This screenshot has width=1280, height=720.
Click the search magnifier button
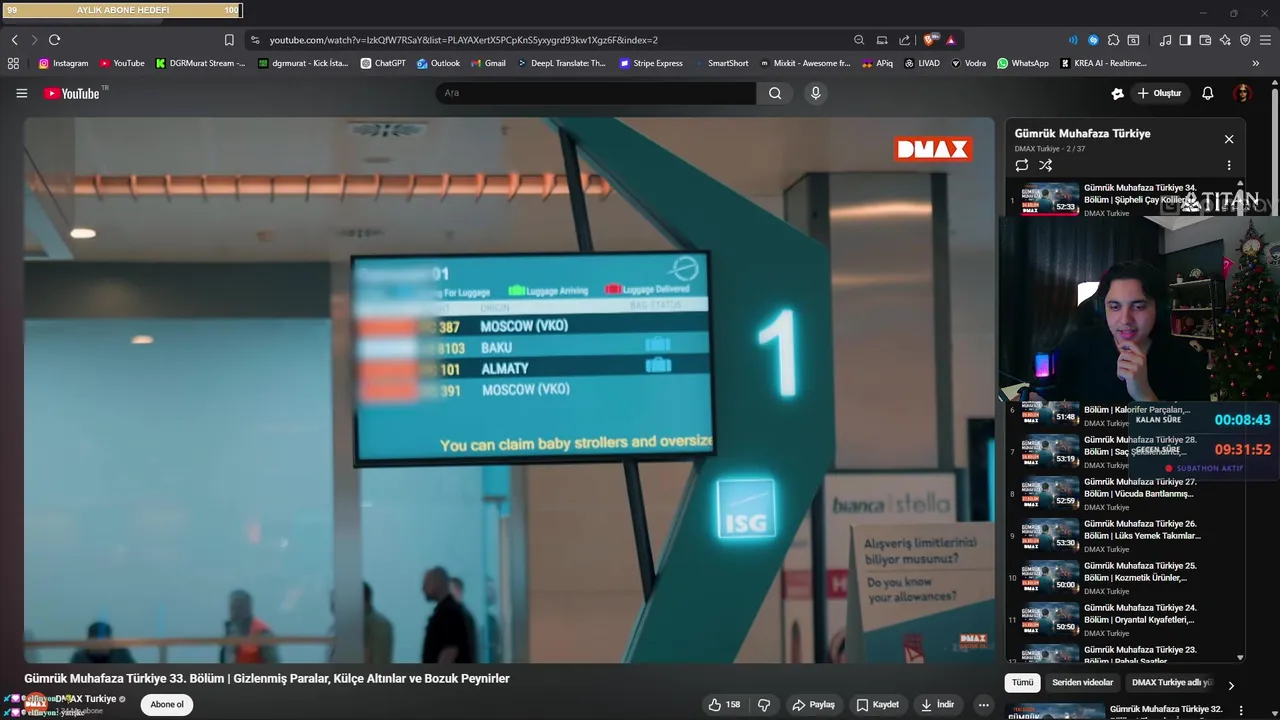coord(775,93)
